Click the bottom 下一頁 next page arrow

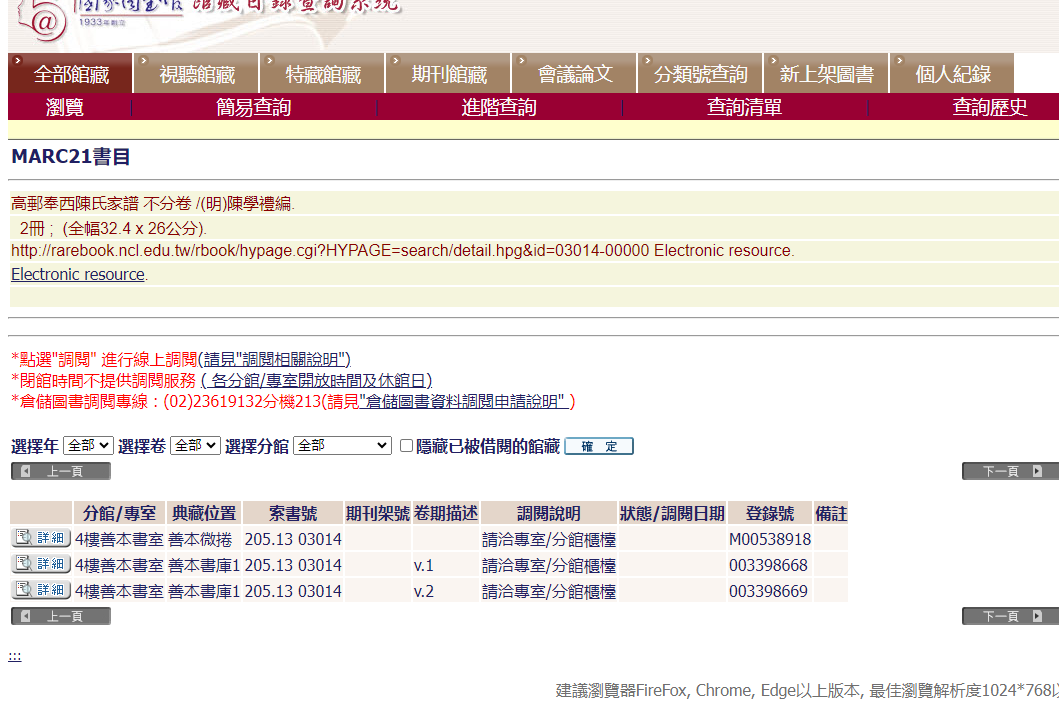coord(1009,615)
